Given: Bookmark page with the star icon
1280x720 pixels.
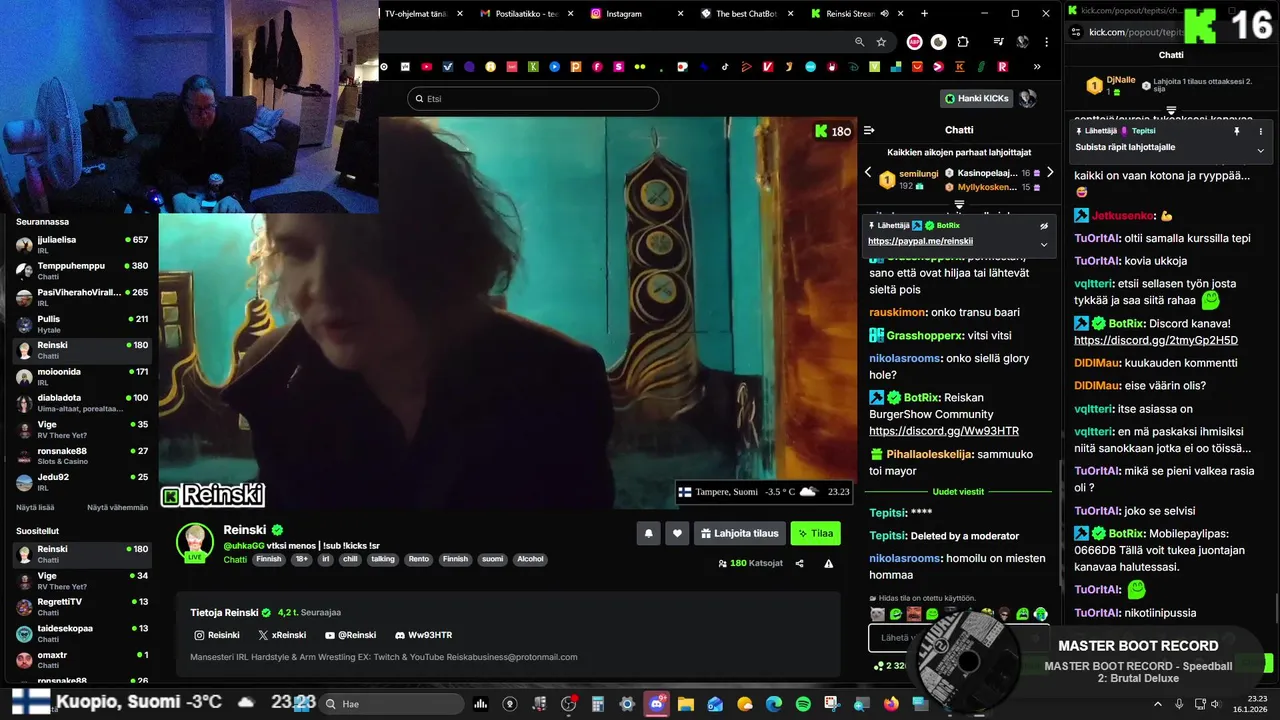Looking at the screenshot, I should 881,42.
